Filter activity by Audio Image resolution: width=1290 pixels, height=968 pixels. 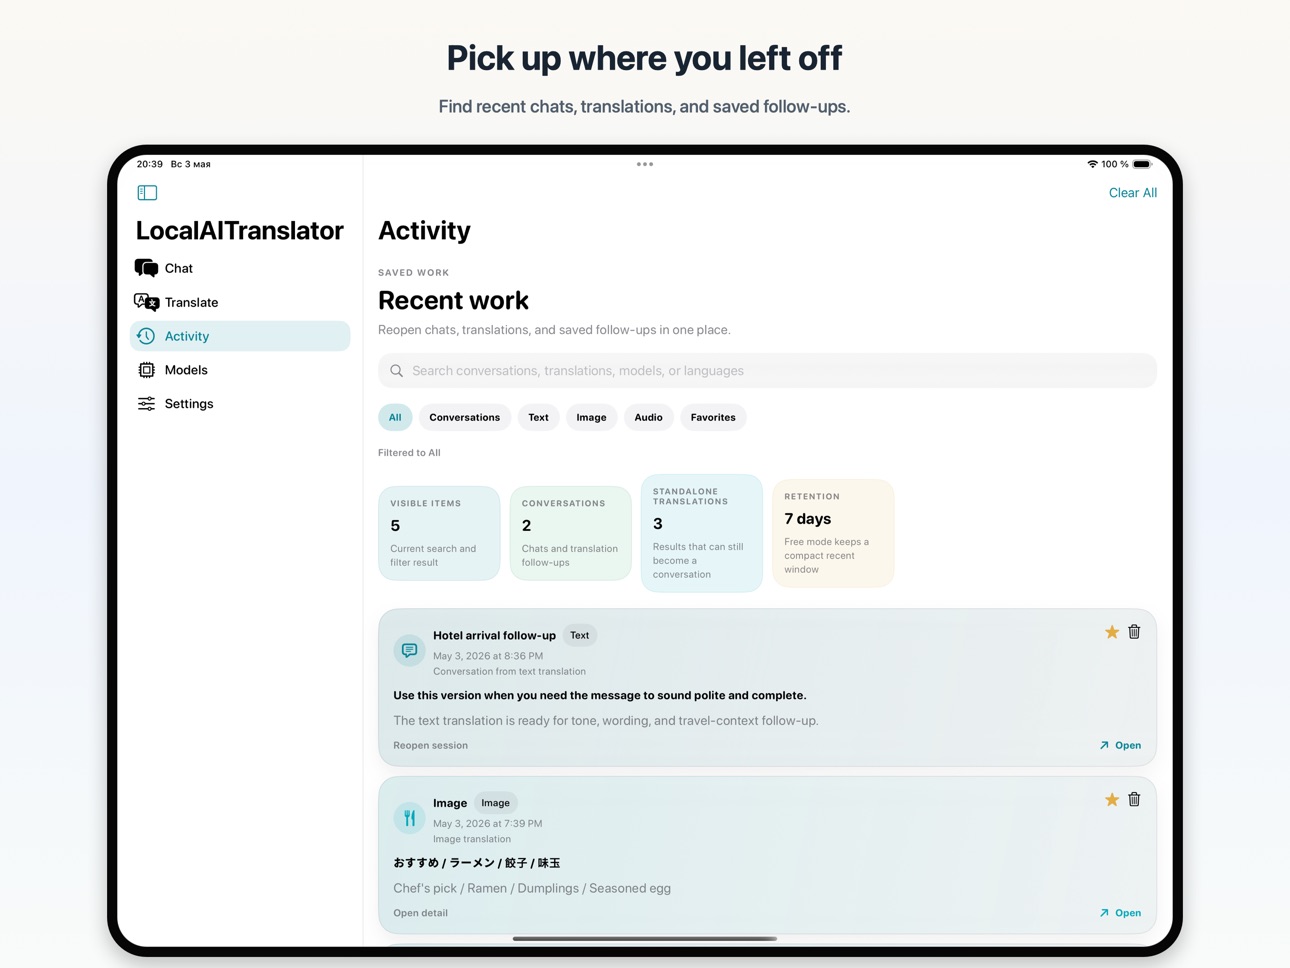(648, 417)
